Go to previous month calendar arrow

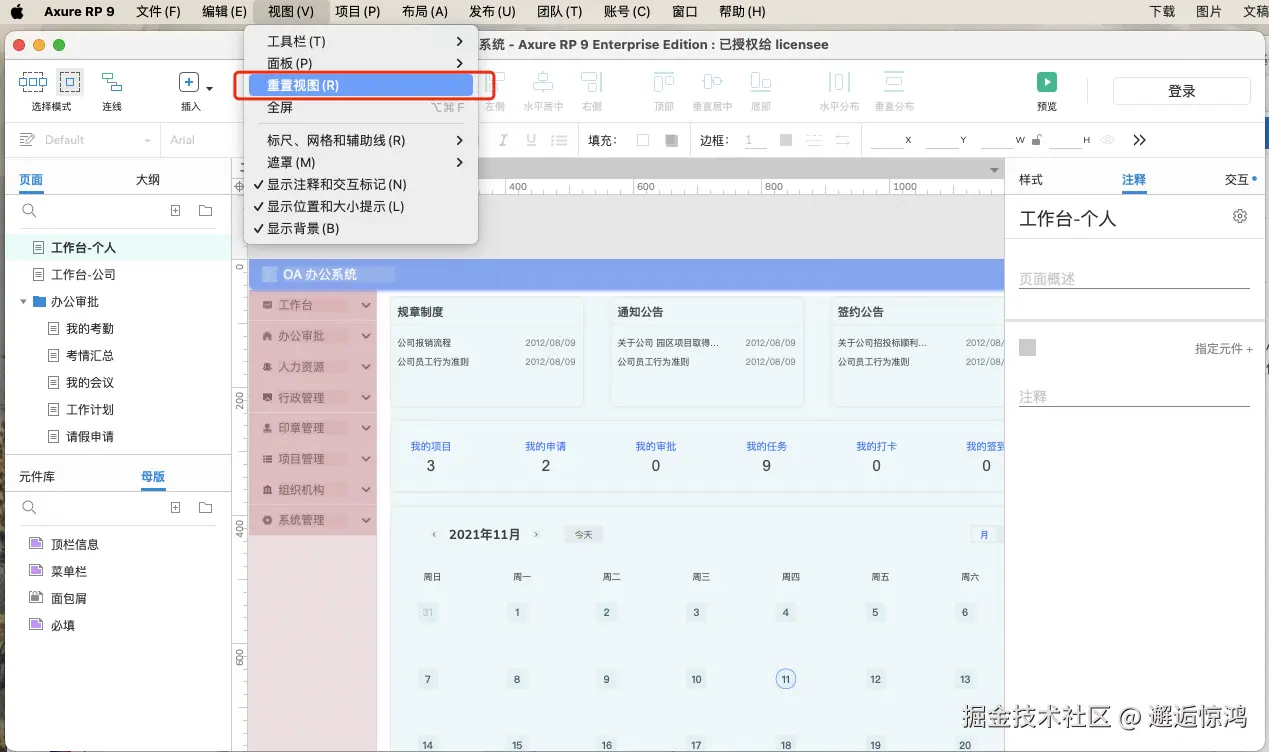pos(434,535)
